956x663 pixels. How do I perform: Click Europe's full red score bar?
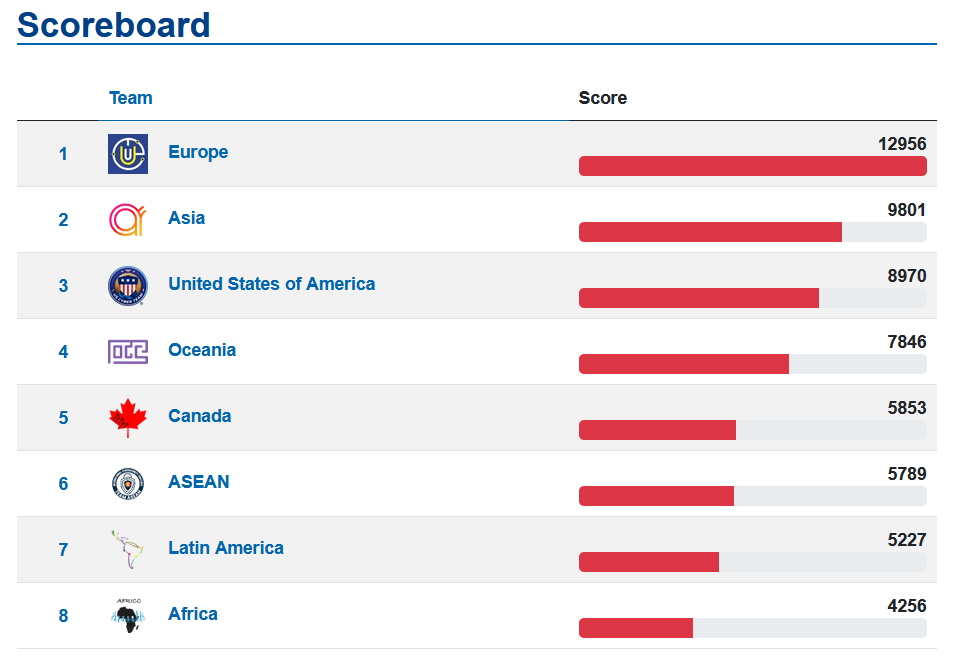tap(752, 166)
